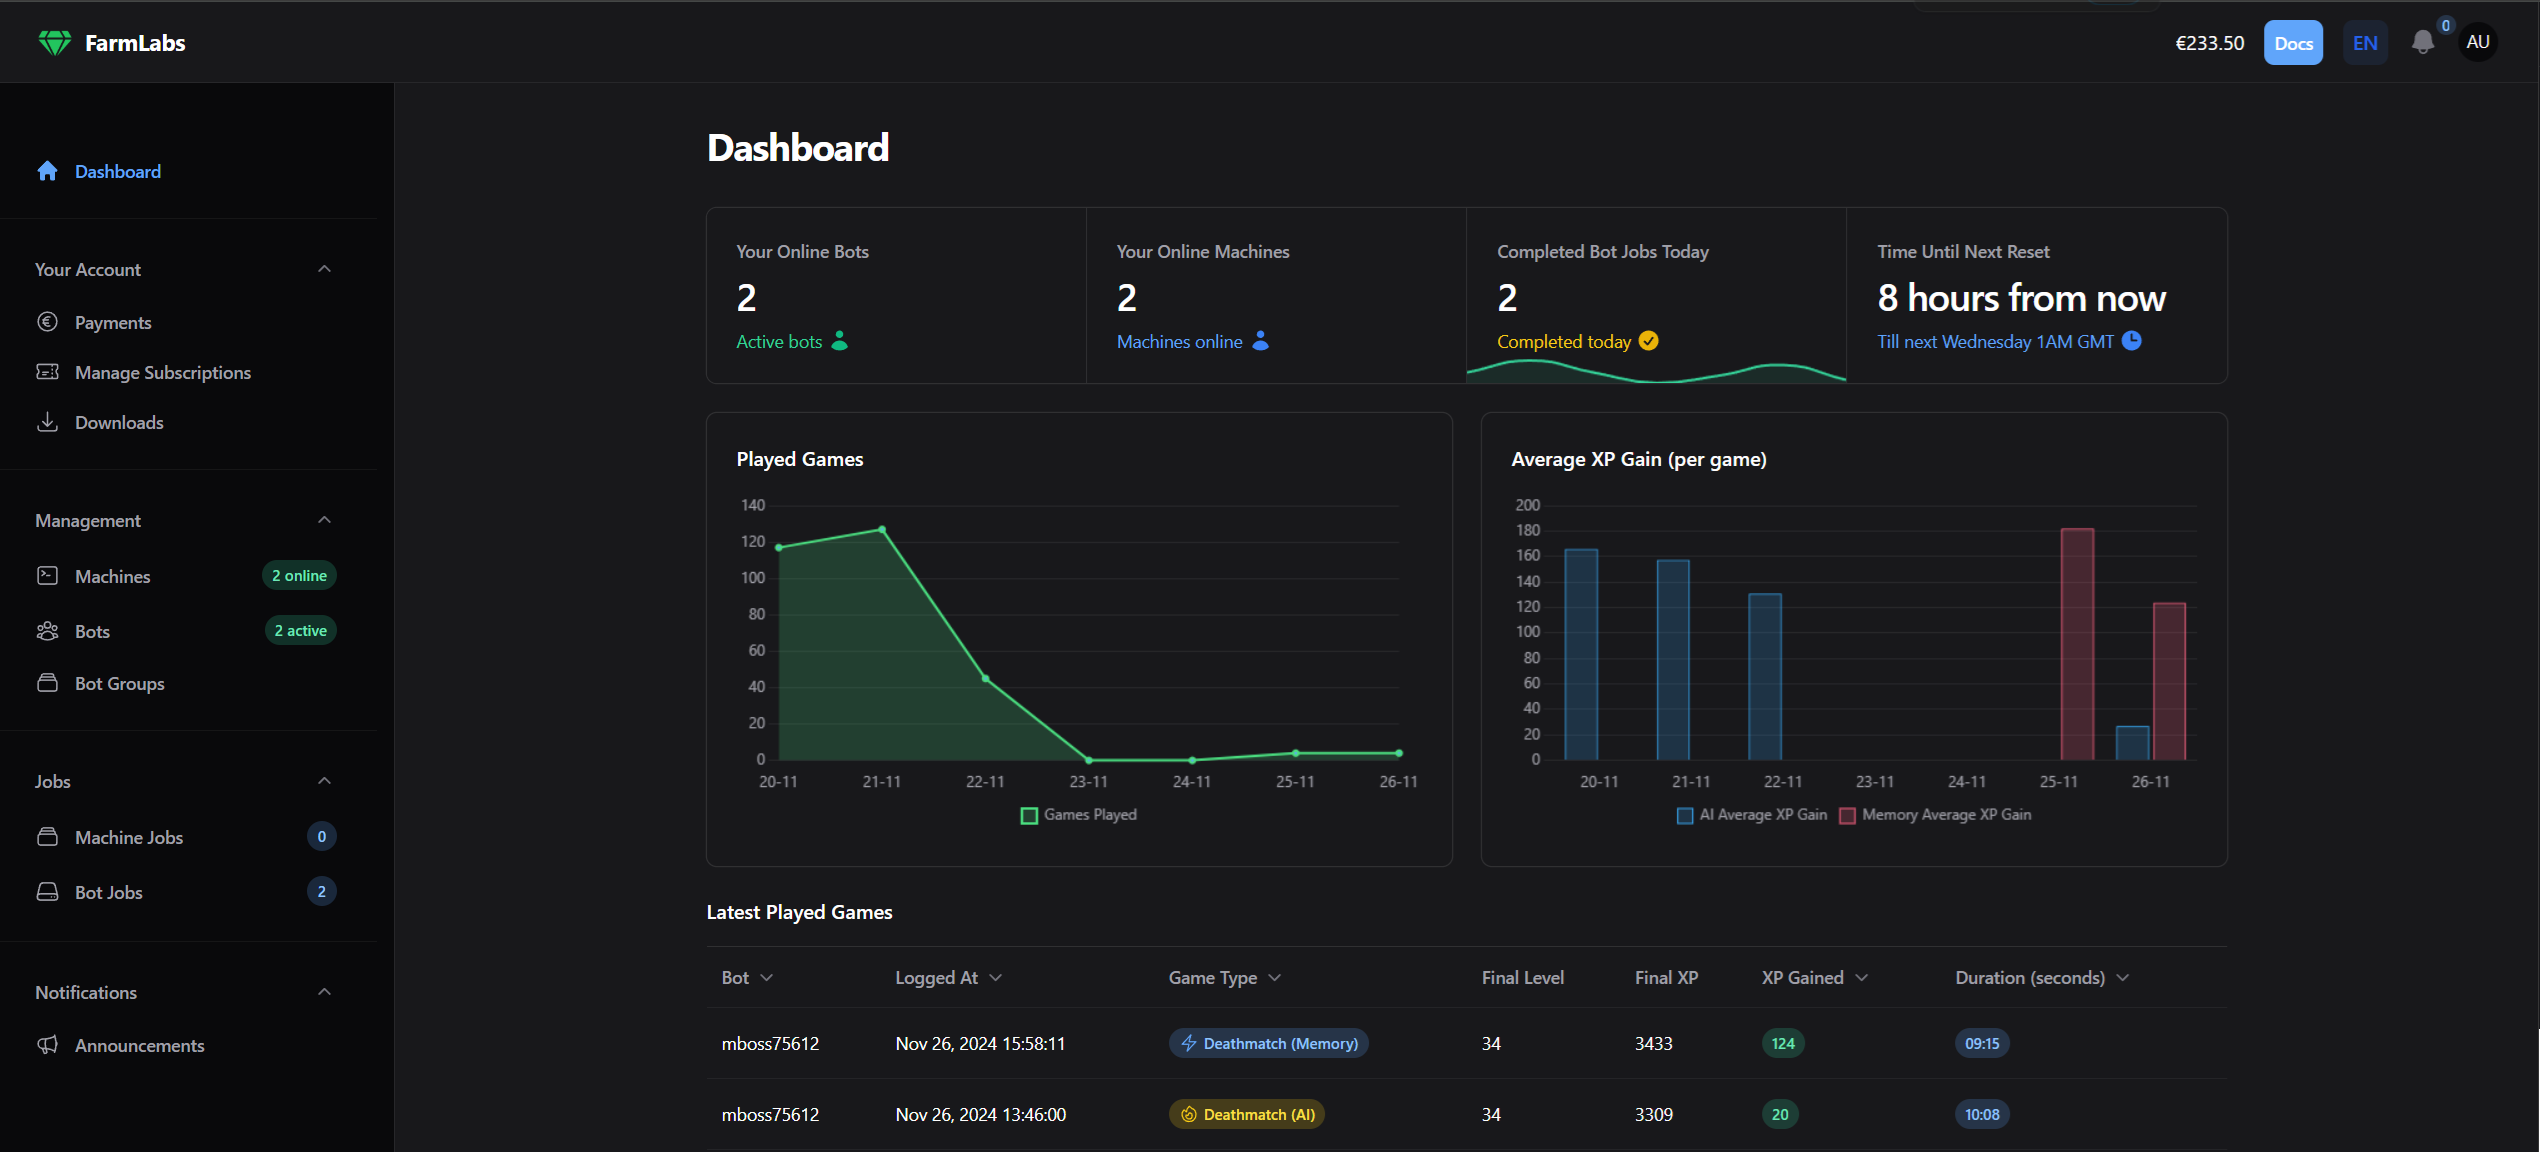Image resolution: width=2540 pixels, height=1152 pixels.
Task: Click the €233.50 balance
Action: (x=2209, y=43)
